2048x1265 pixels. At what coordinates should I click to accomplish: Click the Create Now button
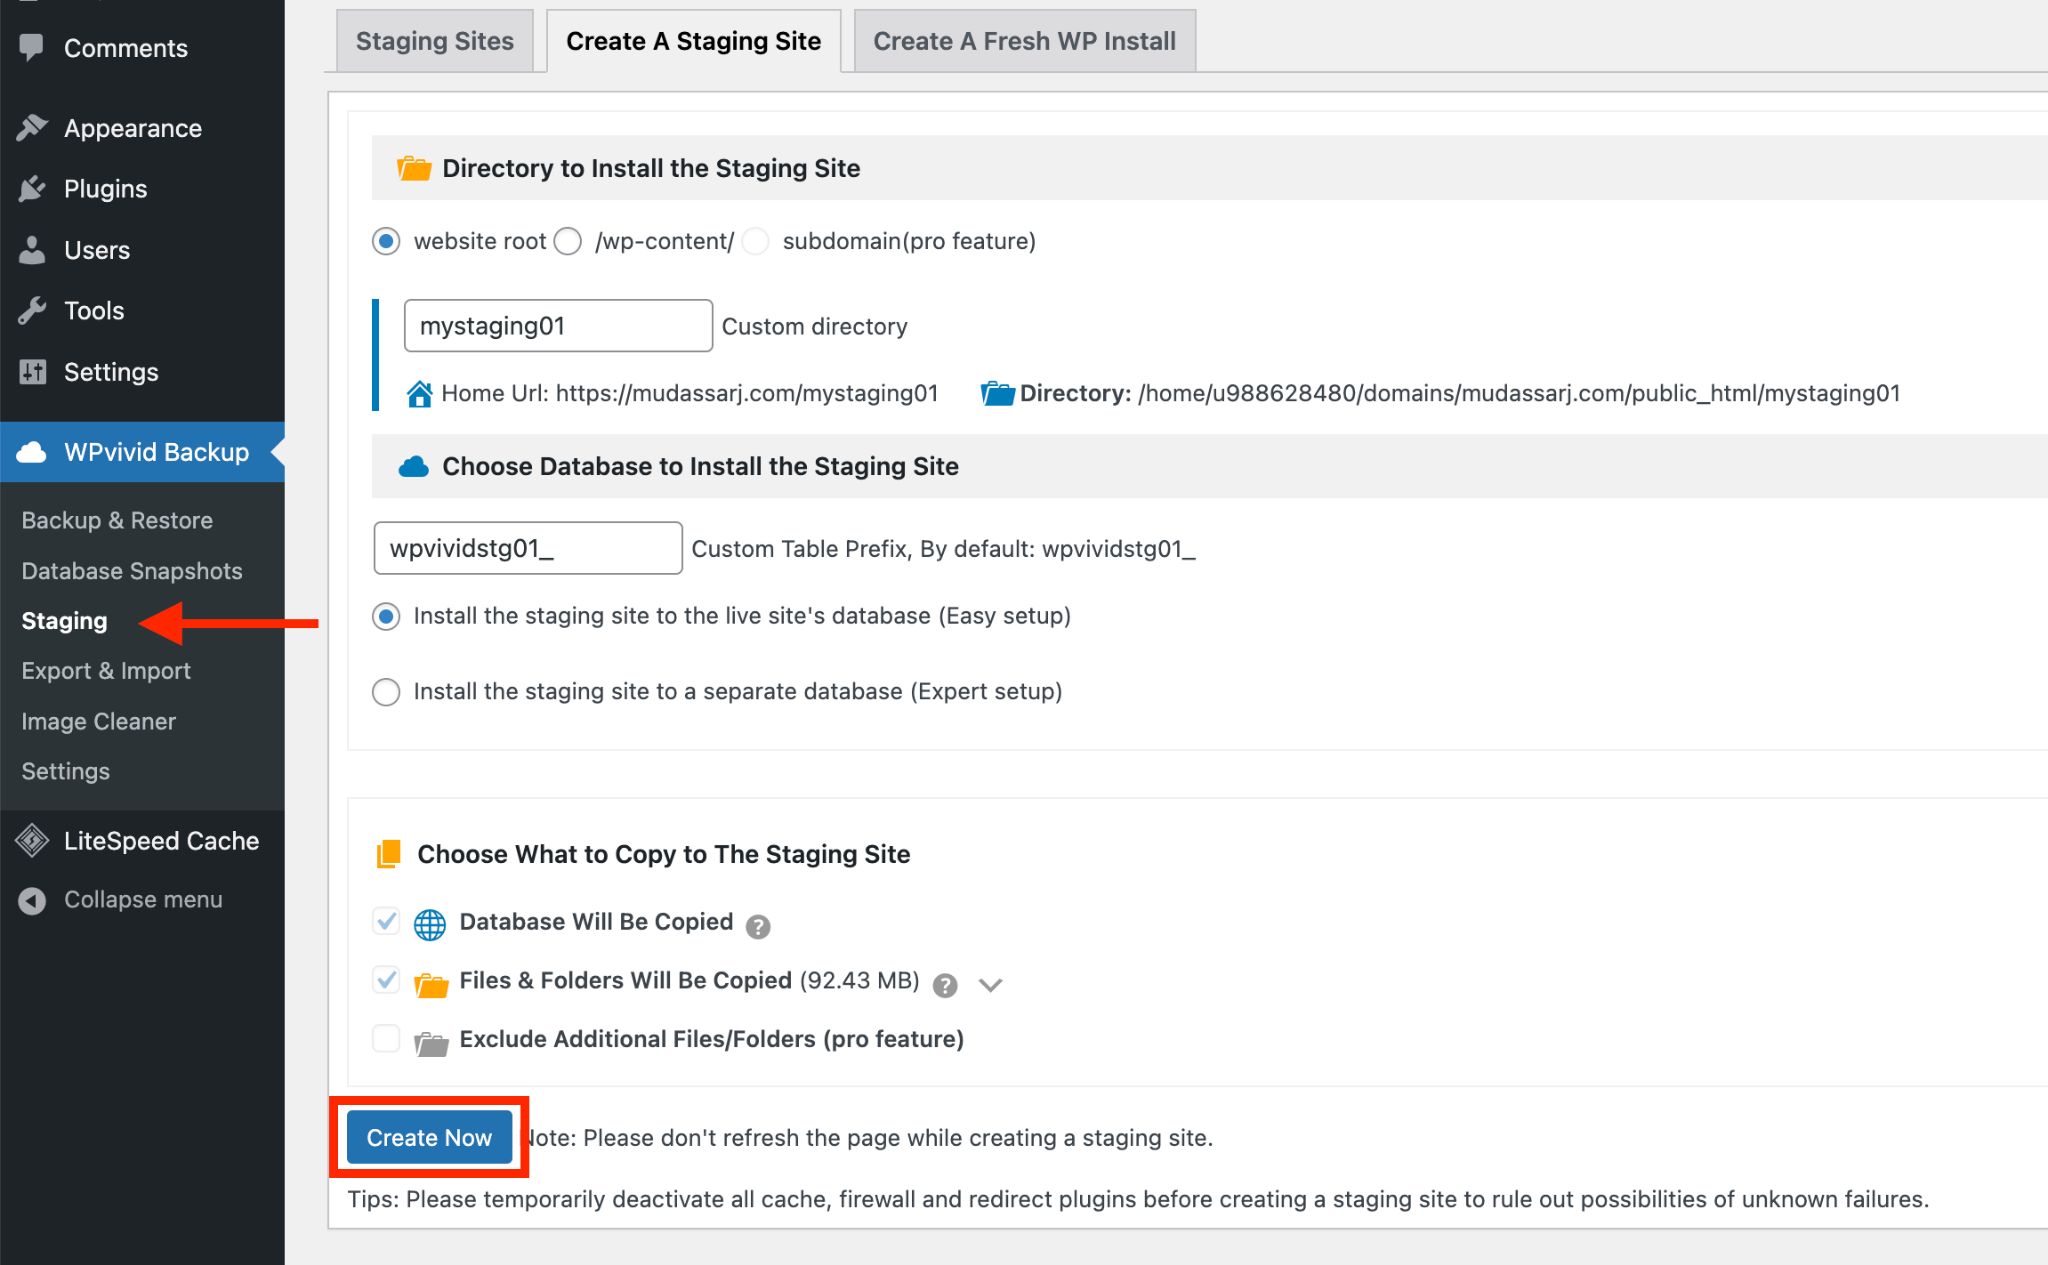[430, 1138]
